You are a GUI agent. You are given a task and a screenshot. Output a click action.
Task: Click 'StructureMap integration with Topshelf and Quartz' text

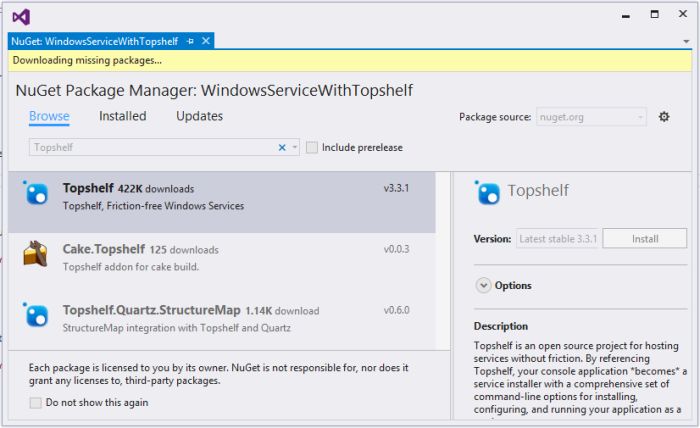click(x=176, y=328)
